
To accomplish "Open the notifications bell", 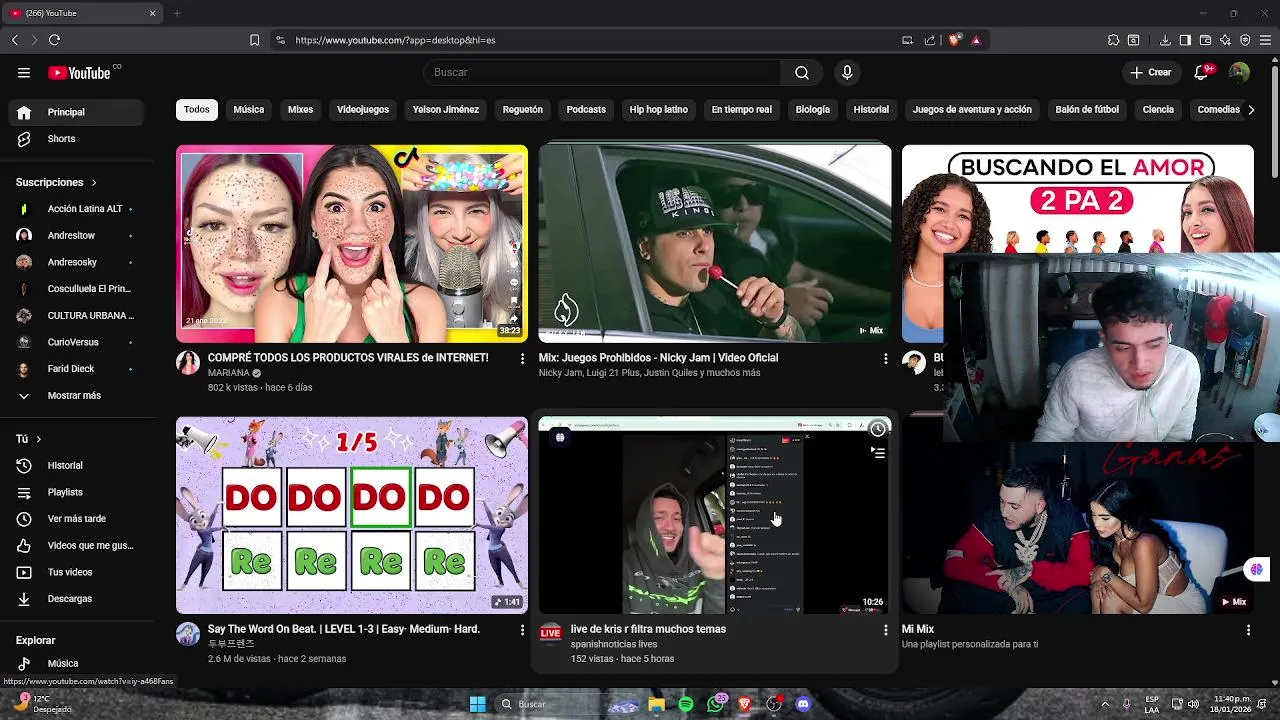I will coord(1202,72).
